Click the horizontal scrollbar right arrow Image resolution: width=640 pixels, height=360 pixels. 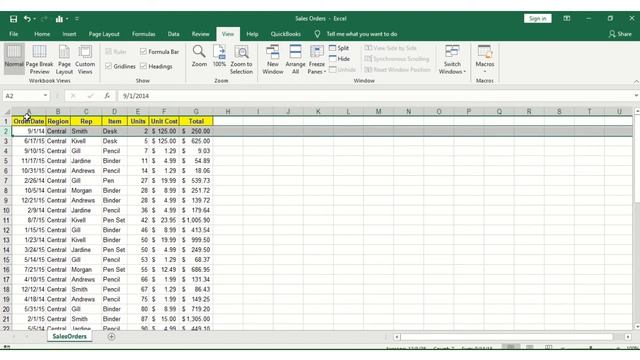[x=628, y=337]
